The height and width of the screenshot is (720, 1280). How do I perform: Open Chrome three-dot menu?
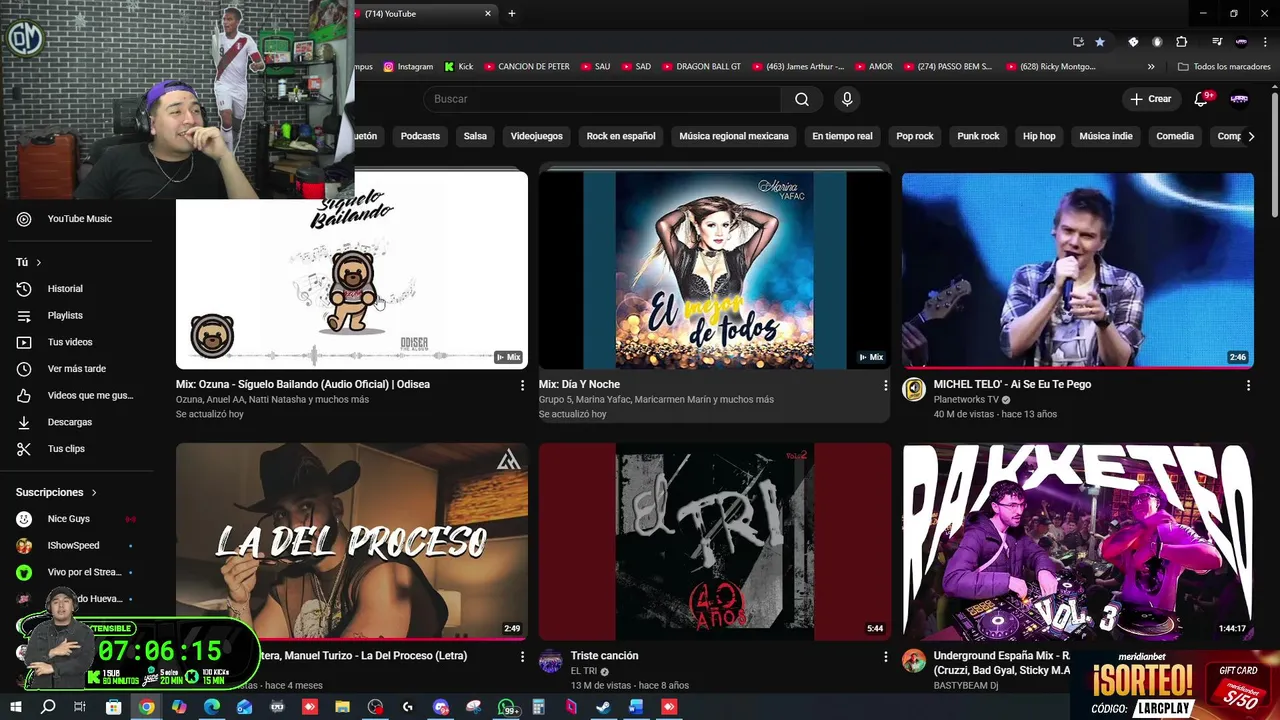pos(1265,42)
